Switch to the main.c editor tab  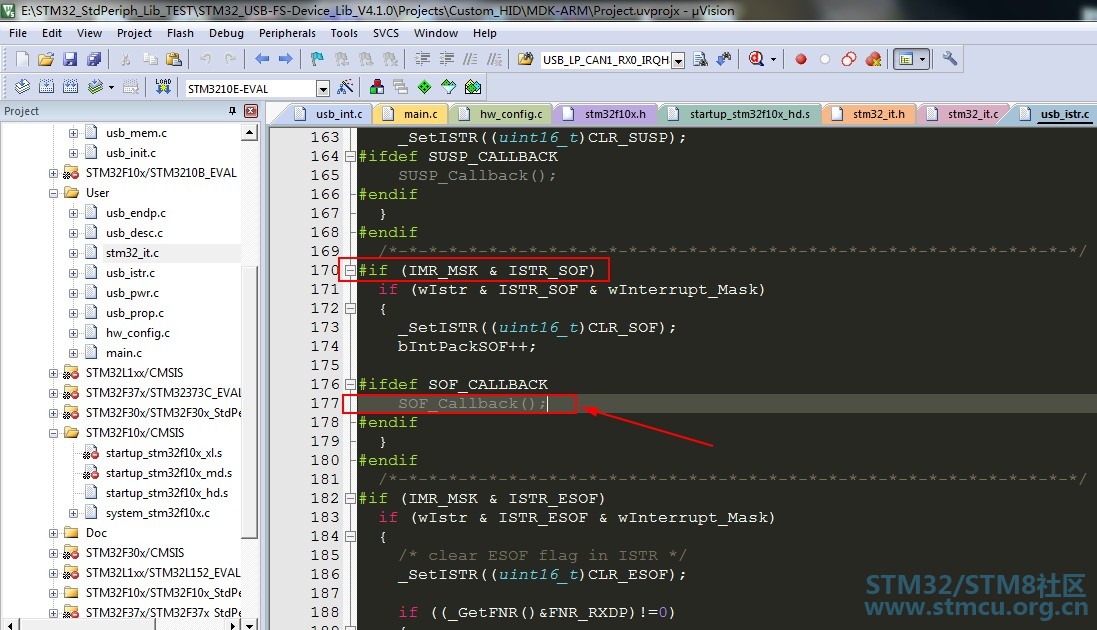[x=411, y=114]
